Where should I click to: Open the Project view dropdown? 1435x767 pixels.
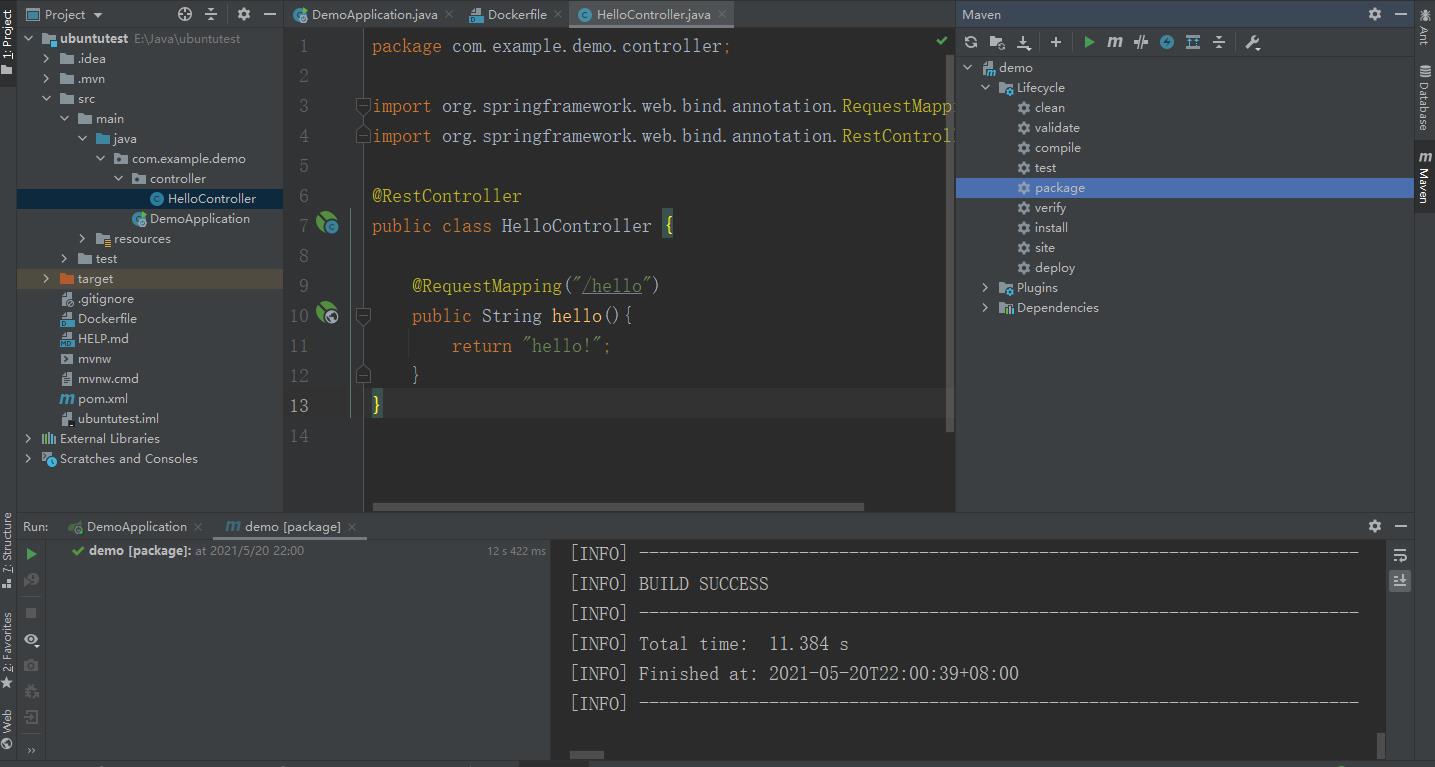click(x=64, y=14)
